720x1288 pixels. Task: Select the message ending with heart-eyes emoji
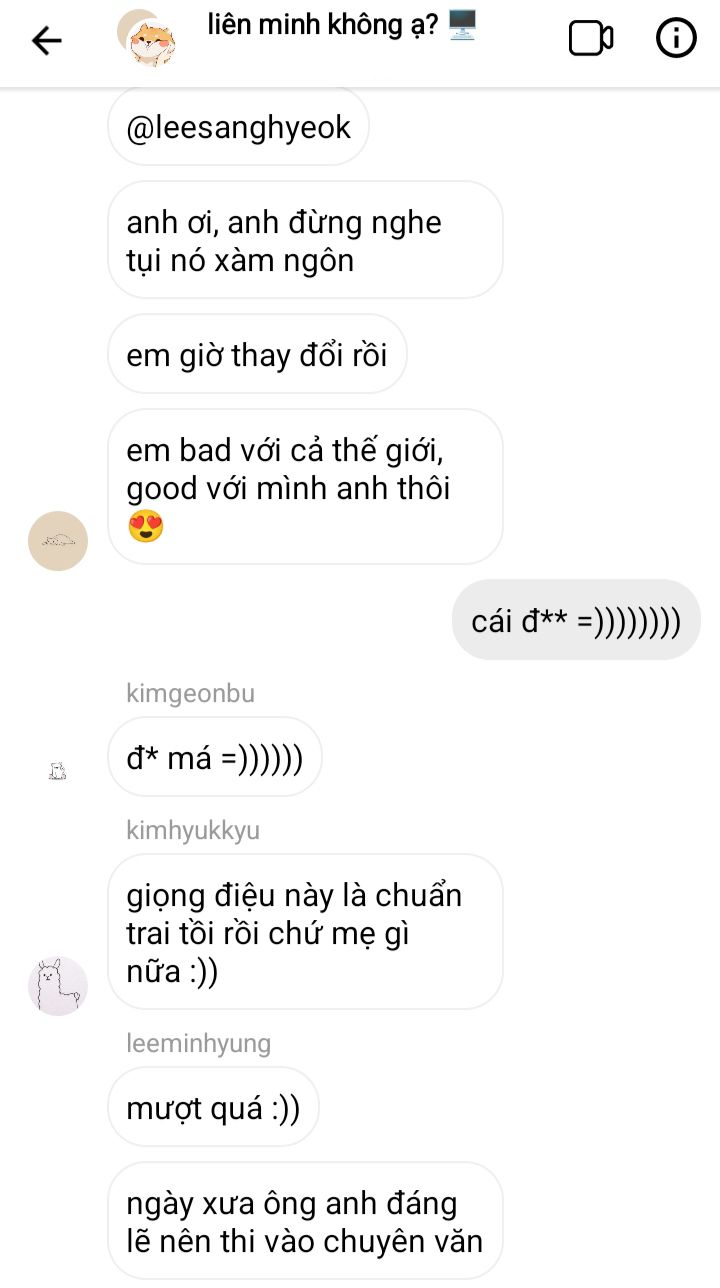(x=305, y=487)
